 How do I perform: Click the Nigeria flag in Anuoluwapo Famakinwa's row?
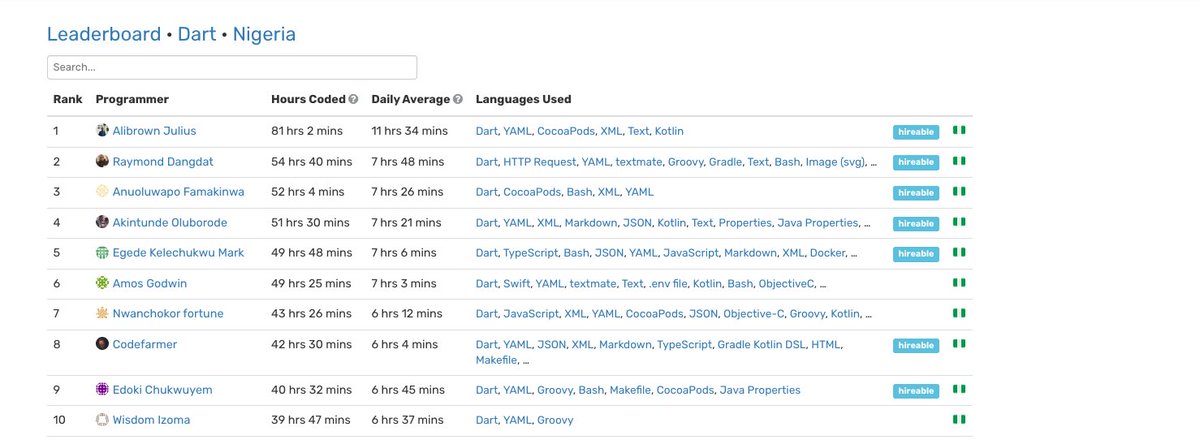(959, 191)
